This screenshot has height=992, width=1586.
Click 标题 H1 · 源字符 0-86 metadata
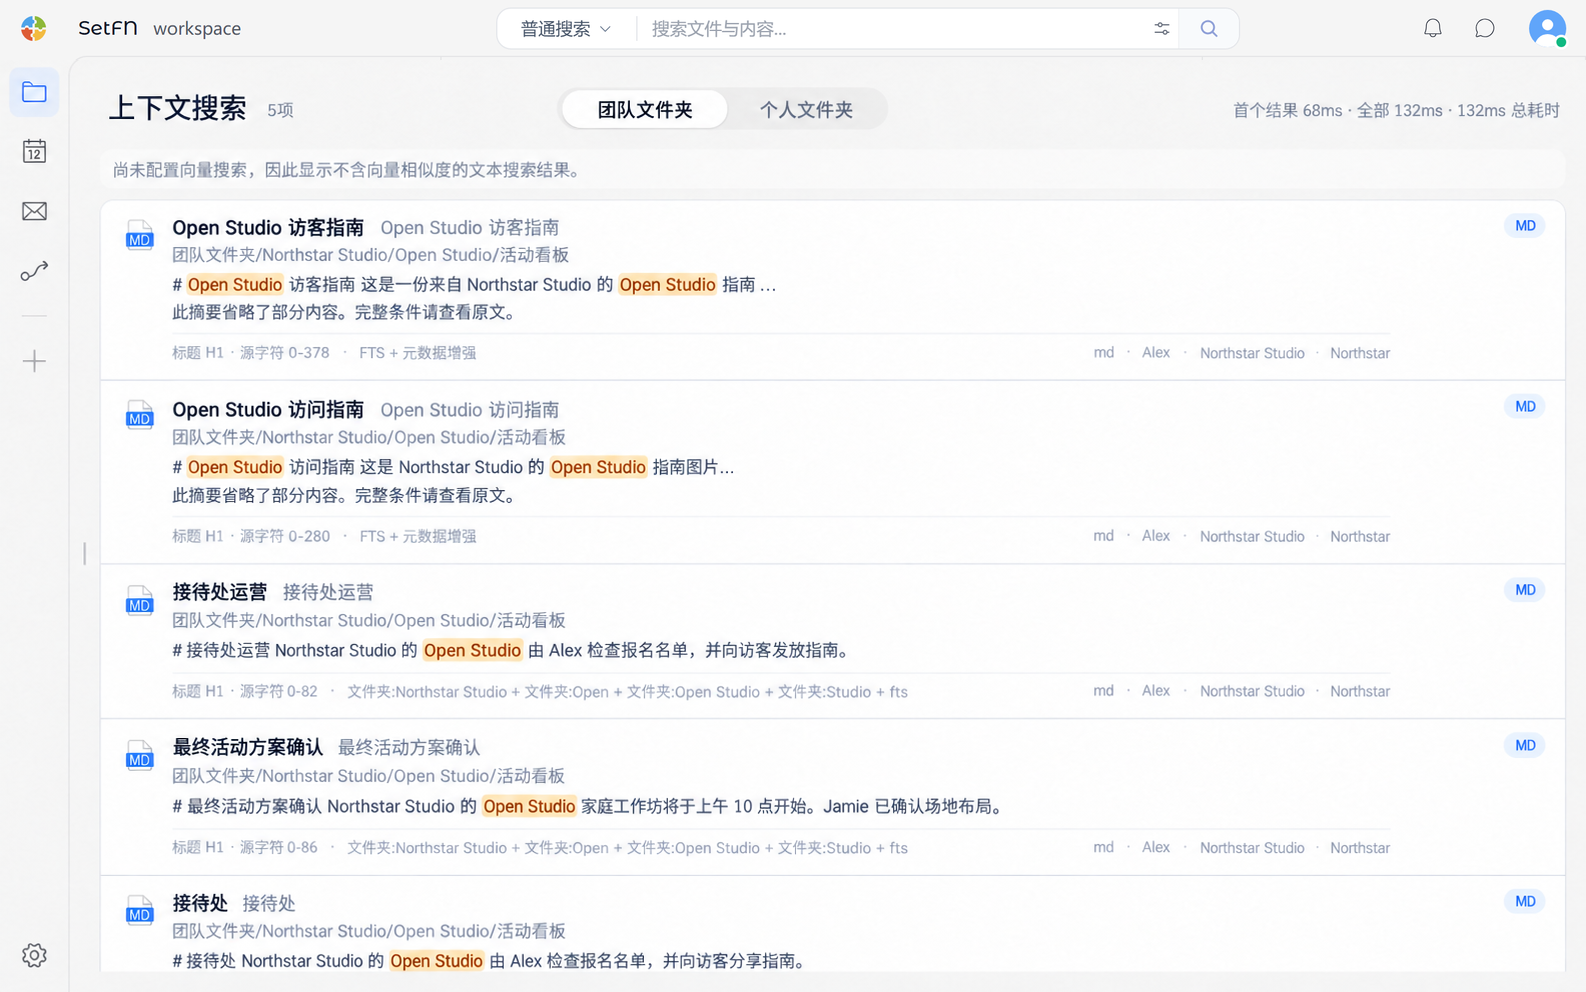point(245,848)
